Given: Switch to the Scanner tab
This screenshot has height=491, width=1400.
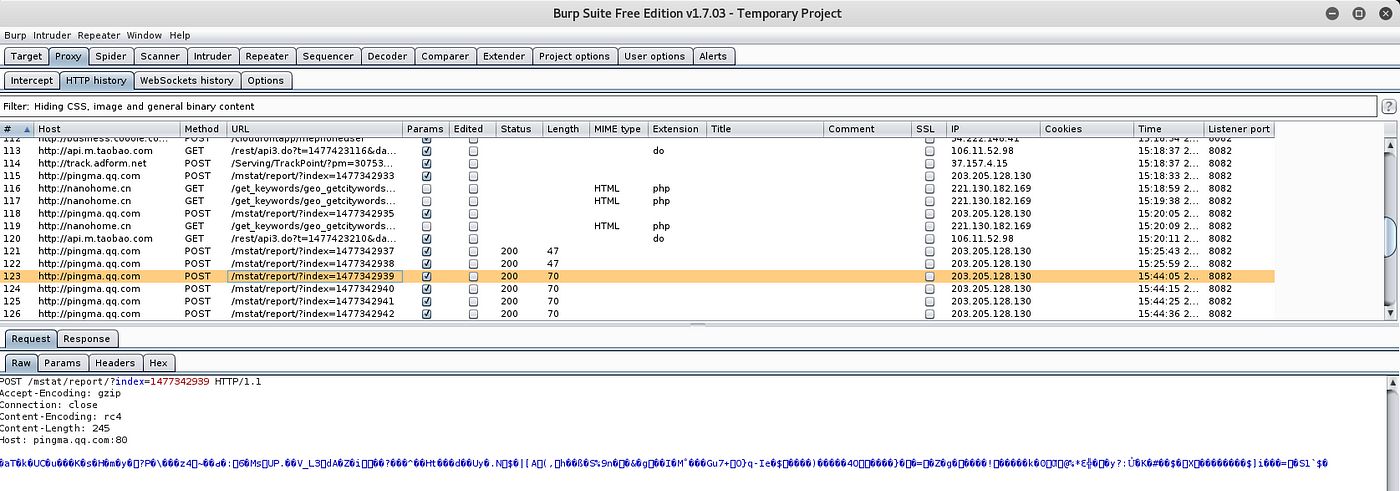Looking at the screenshot, I should (160, 56).
